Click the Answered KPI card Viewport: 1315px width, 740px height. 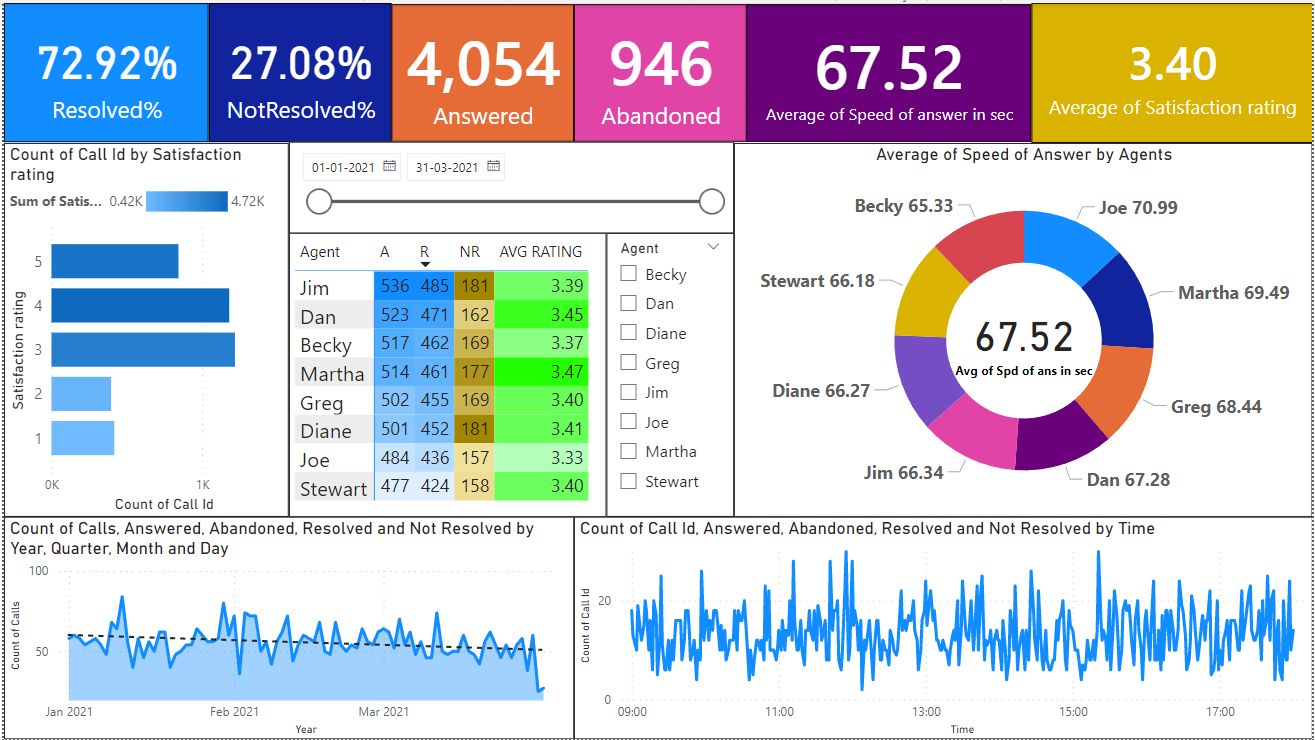click(x=481, y=70)
